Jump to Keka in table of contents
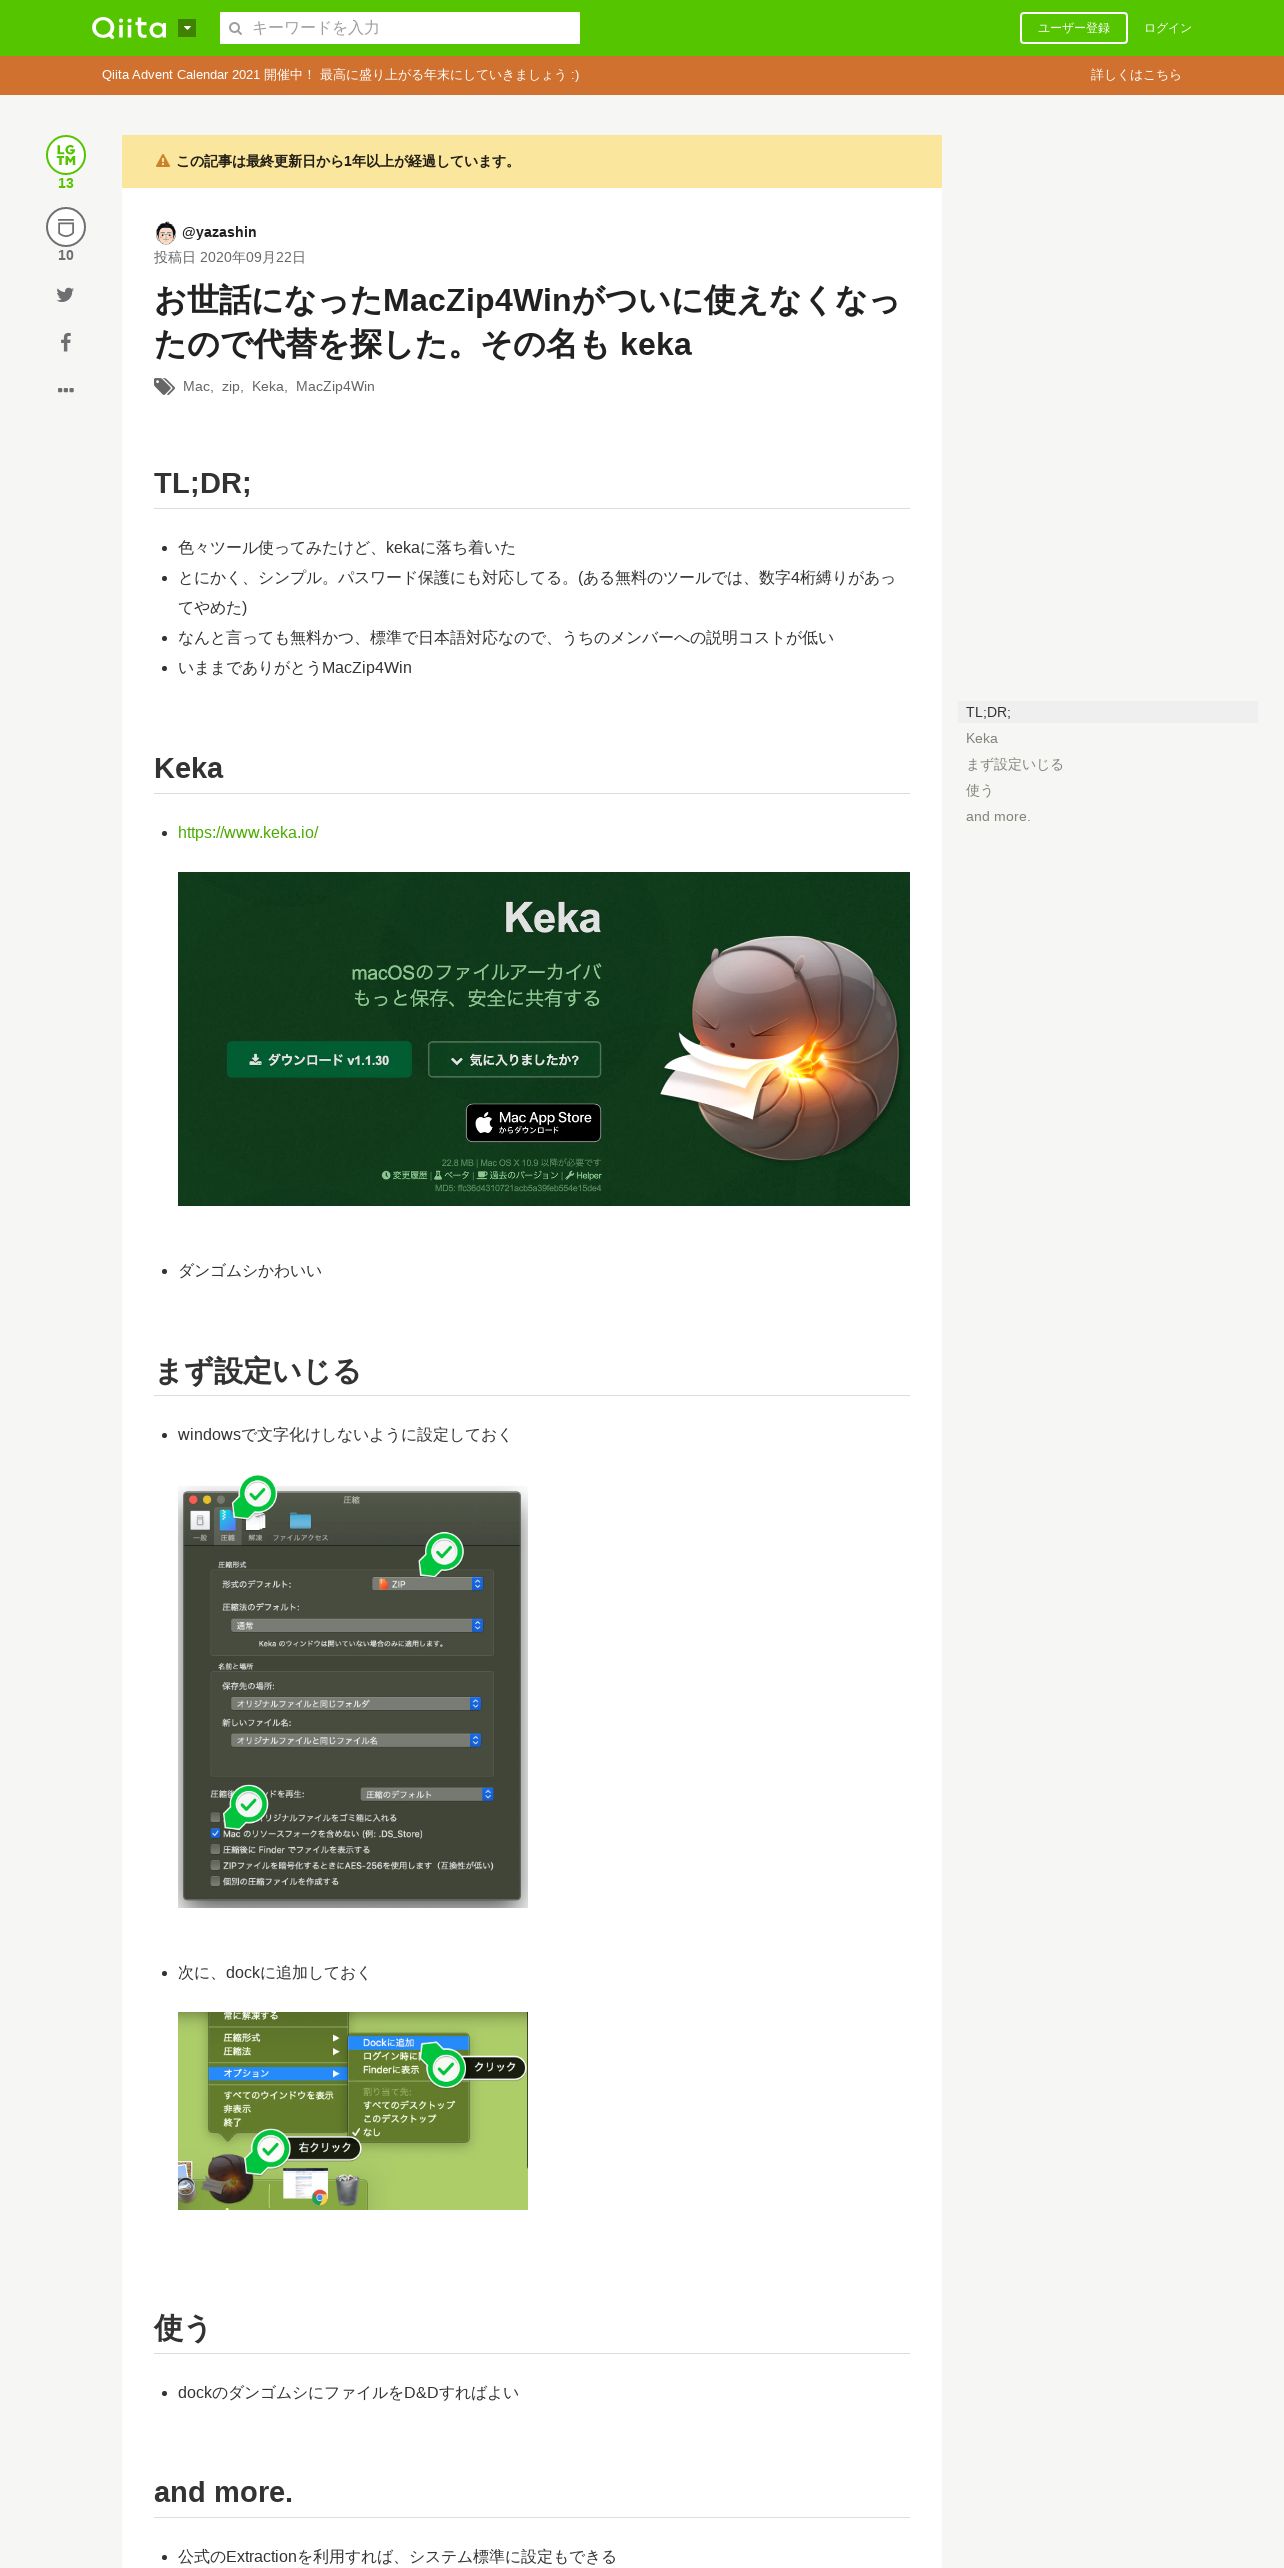Image resolution: width=1284 pixels, height=2568 pixels. tap(982, 738)
